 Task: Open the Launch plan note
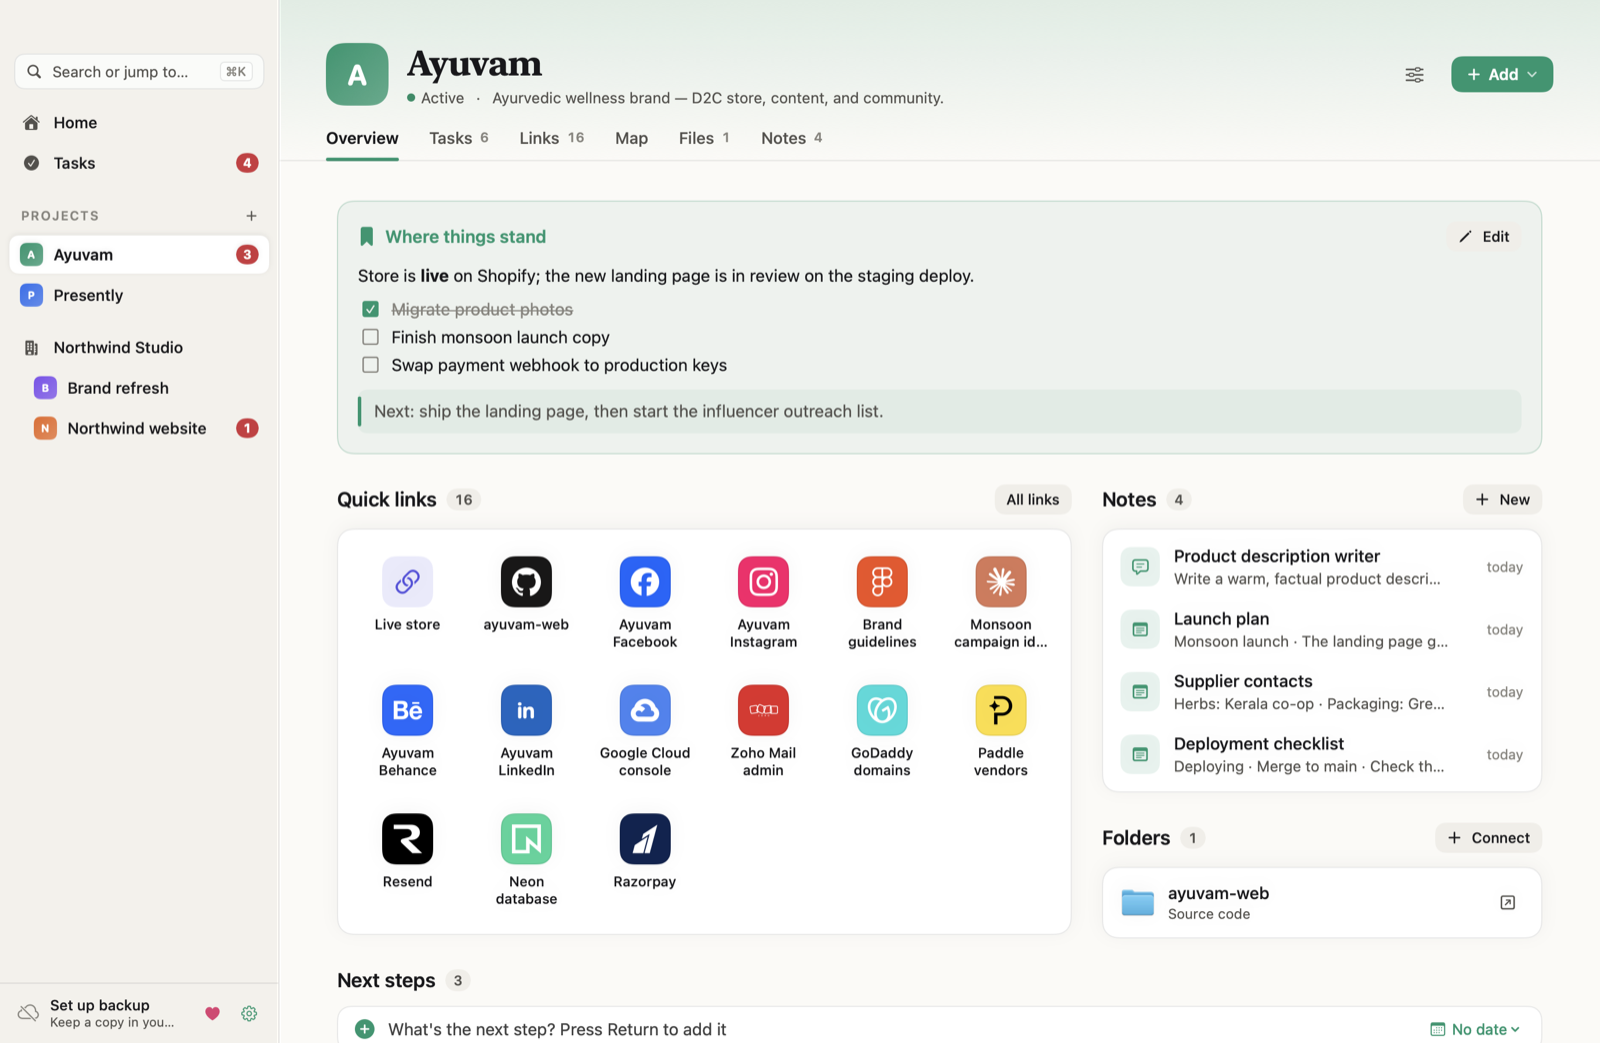pyautogui.click(x=1322, y=630)
